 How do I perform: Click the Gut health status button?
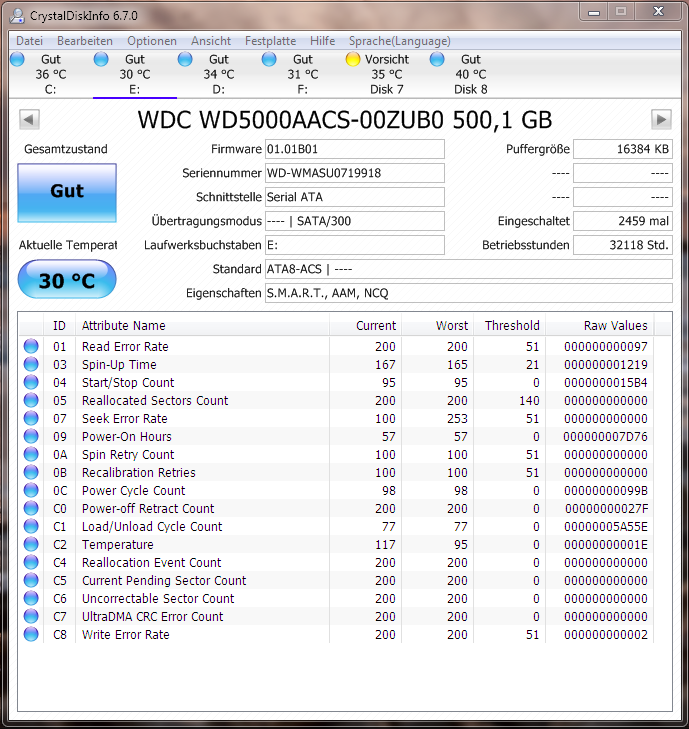tap(67, 192)
